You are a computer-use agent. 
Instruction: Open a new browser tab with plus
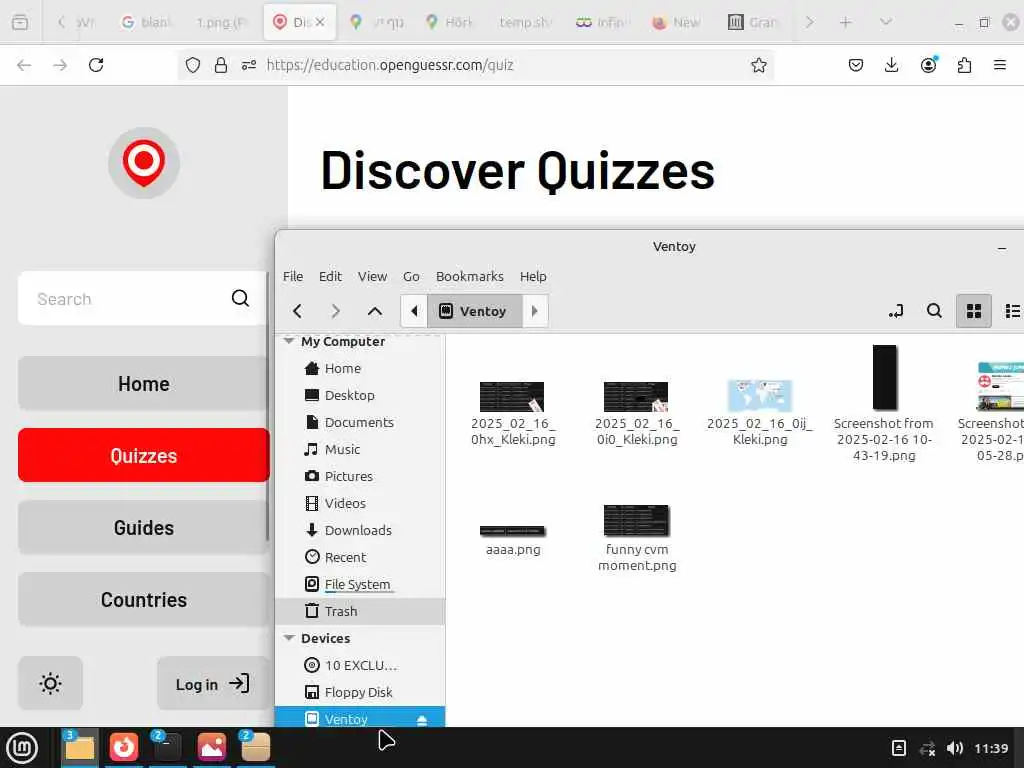pyautogui.click(x=846, y=22)
